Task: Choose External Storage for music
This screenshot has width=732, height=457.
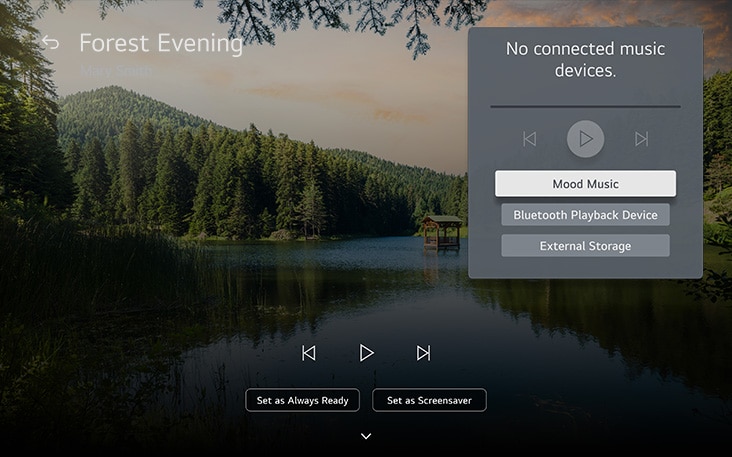Action: (x=585, y=246)
